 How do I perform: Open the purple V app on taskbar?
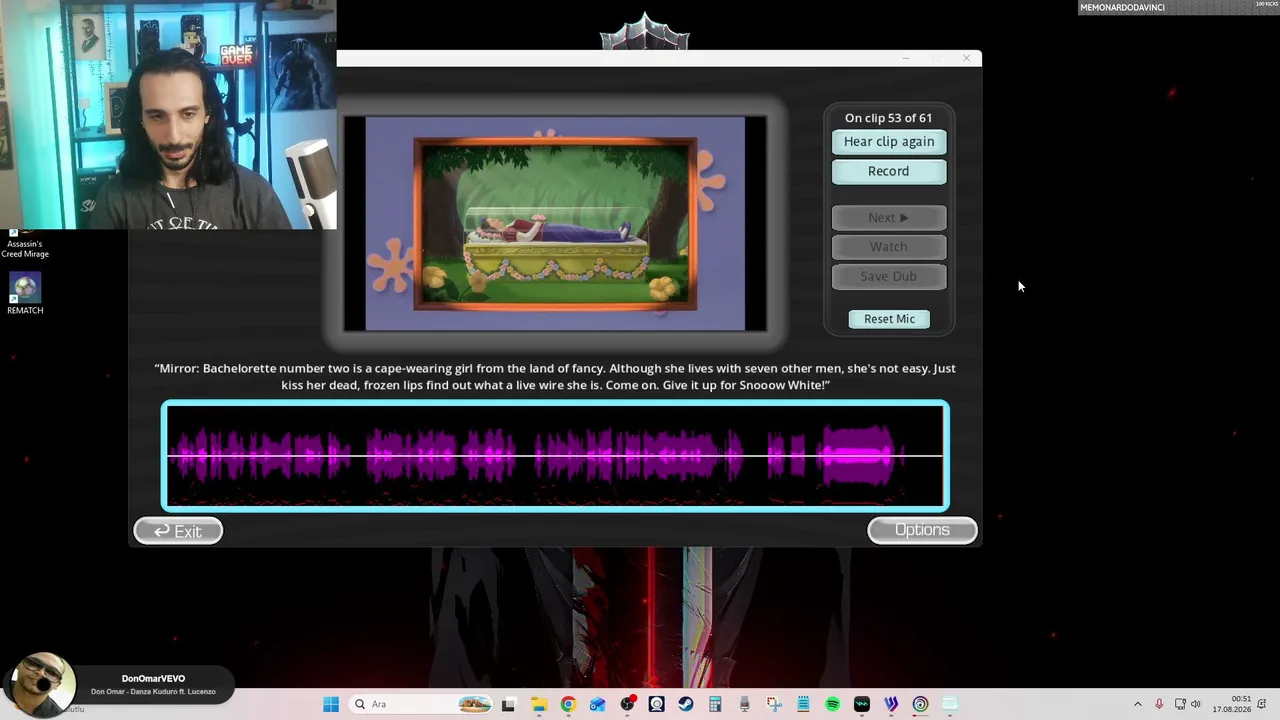point(891,704)
